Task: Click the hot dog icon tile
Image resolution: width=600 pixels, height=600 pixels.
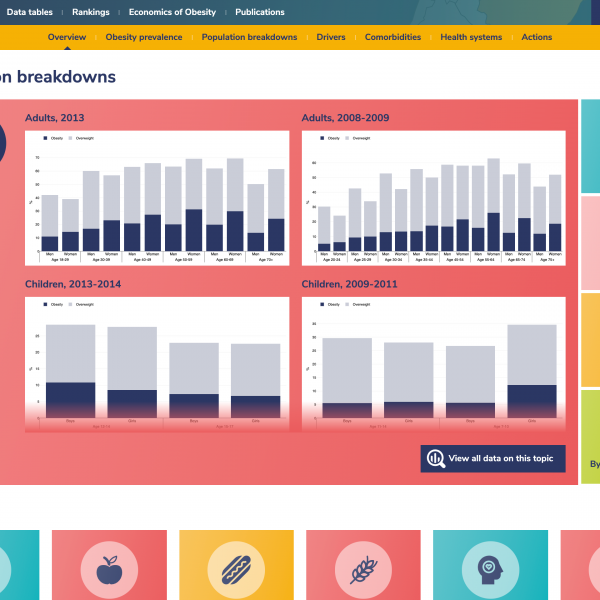Action: pos(235,571)
